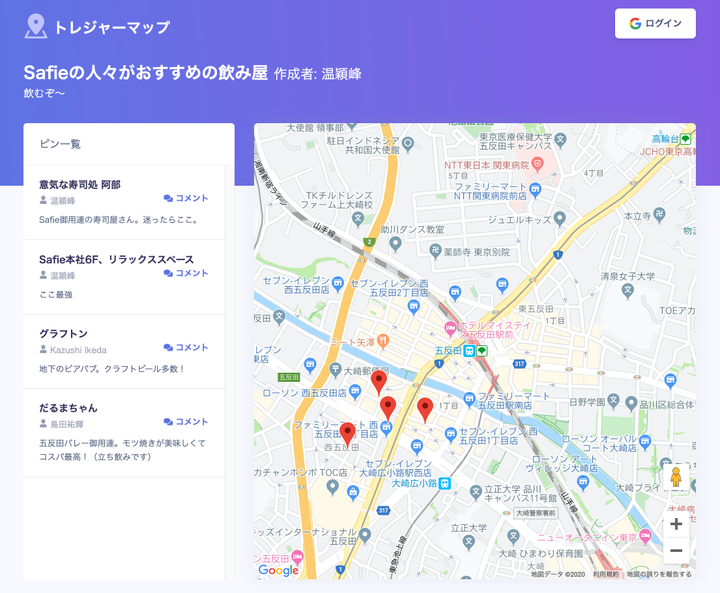Screen dimensions: 720x593
Task: Click the red pin beside 1丁目 label
Action: pyautogui.click(x=425, y=410)
